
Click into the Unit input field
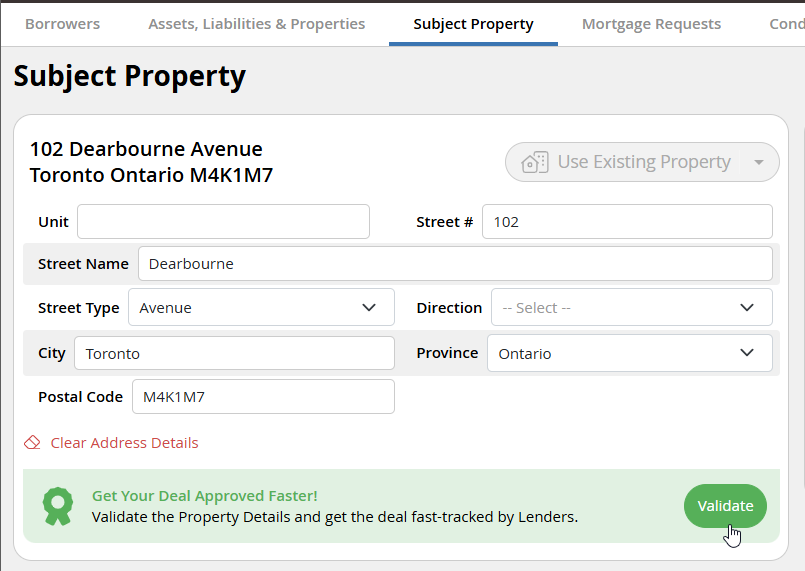pos(223,222)
